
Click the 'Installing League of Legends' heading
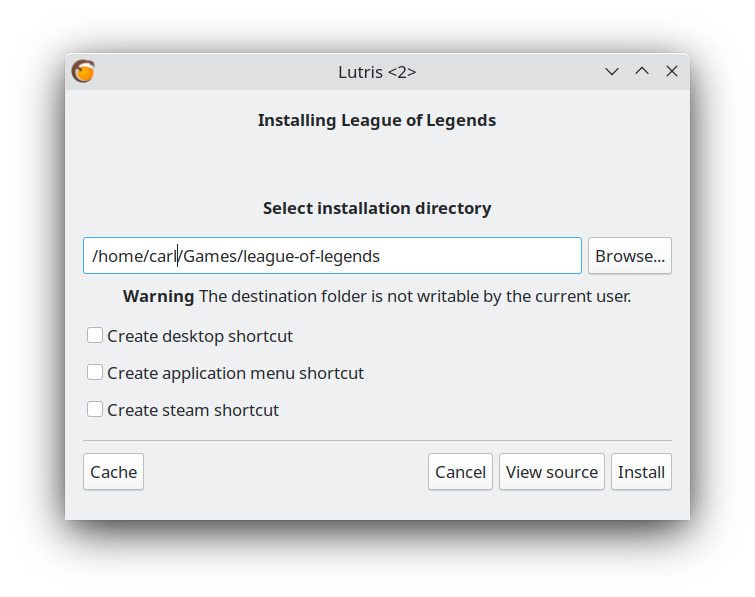377,120
